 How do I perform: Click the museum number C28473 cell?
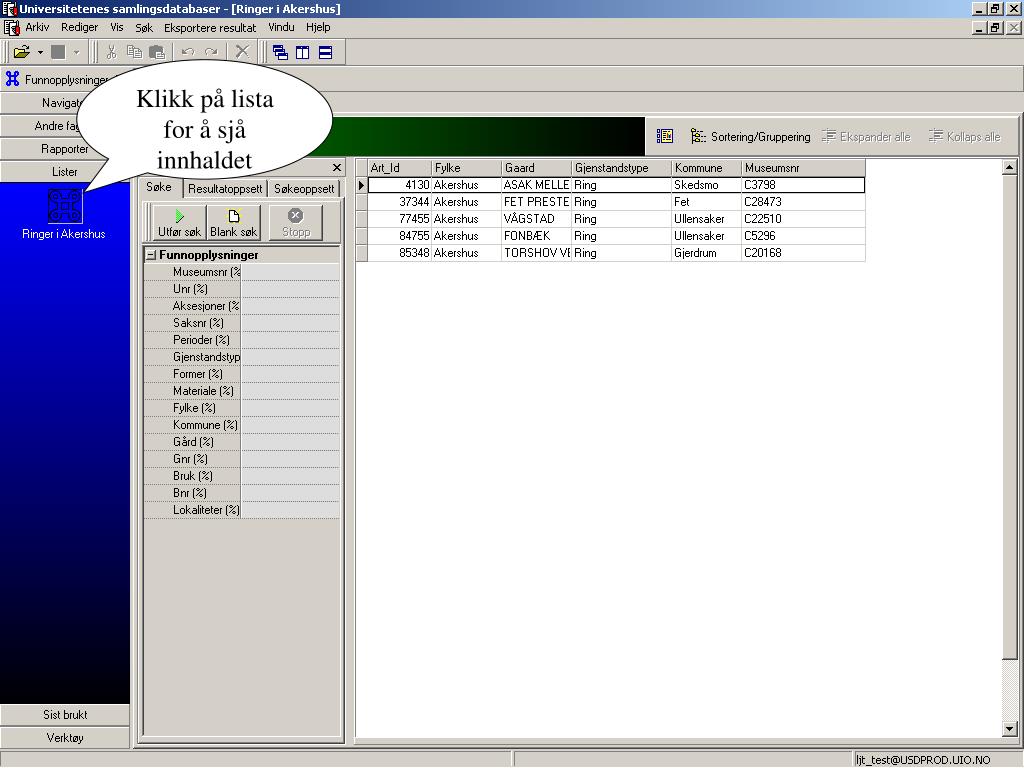[x=803, y=202]
